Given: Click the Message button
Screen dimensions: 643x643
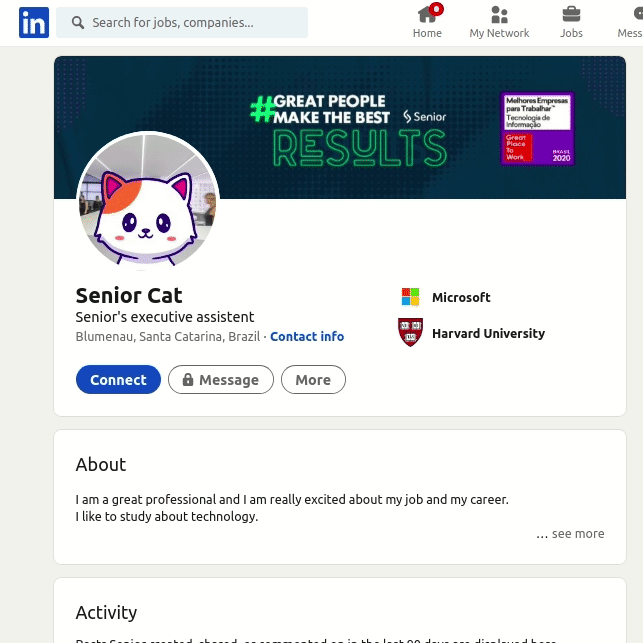Looking at the screenshot, I should click(x=220, y=380).
